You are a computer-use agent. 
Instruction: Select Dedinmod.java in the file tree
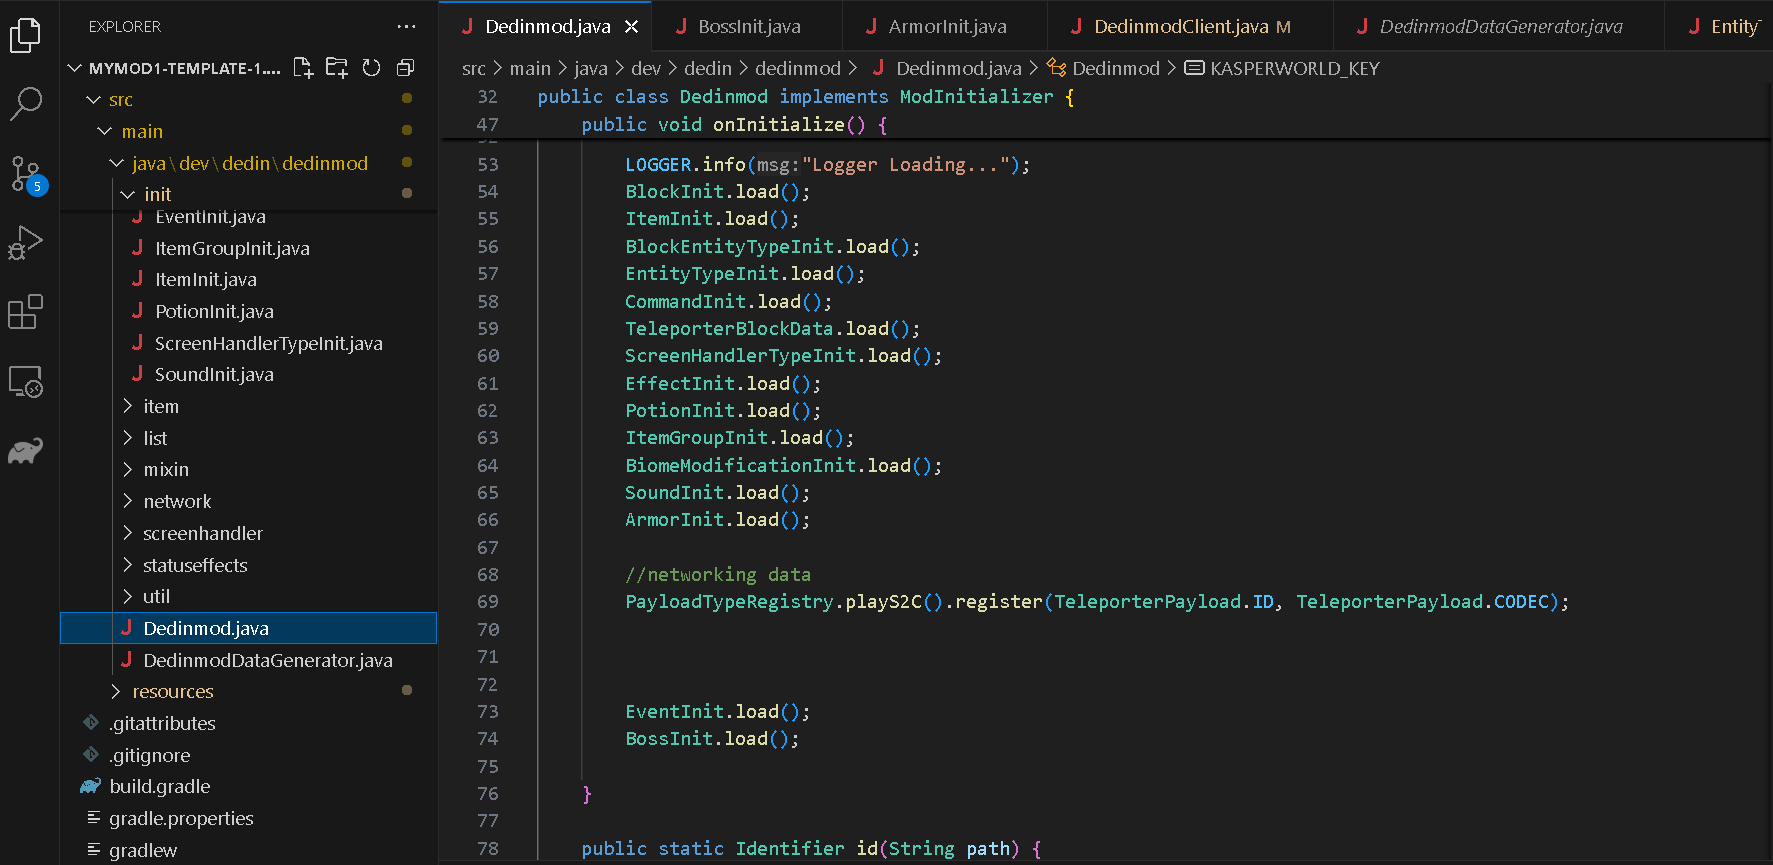[249, 628]
